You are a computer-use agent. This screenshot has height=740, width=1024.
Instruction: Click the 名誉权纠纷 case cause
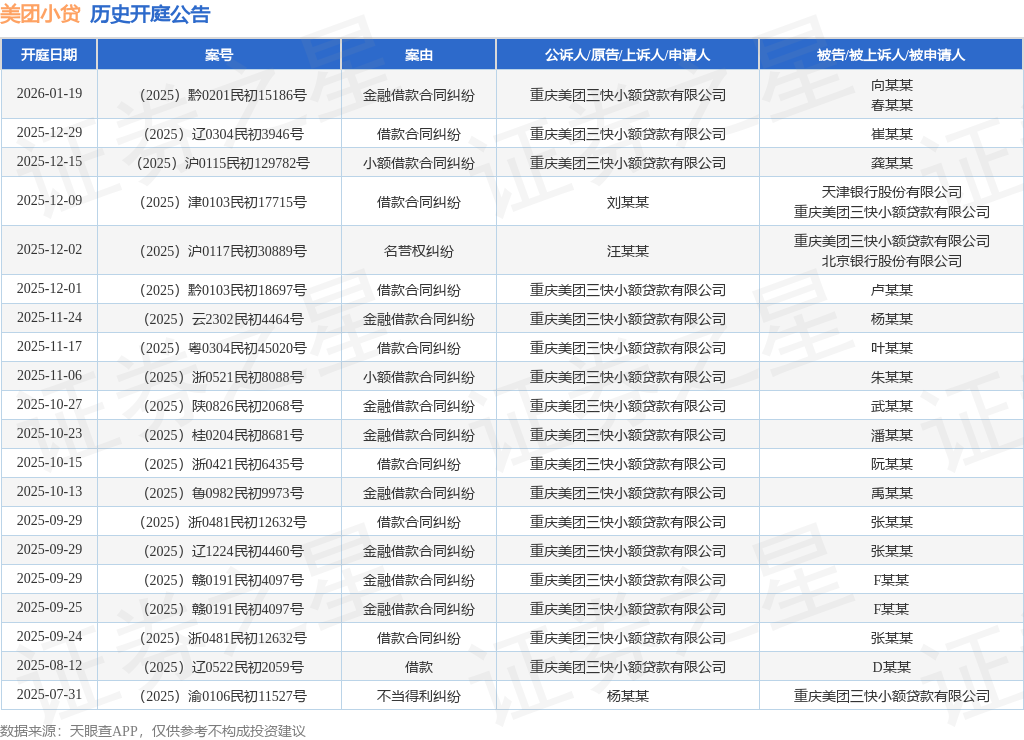[x=419, y=251]
